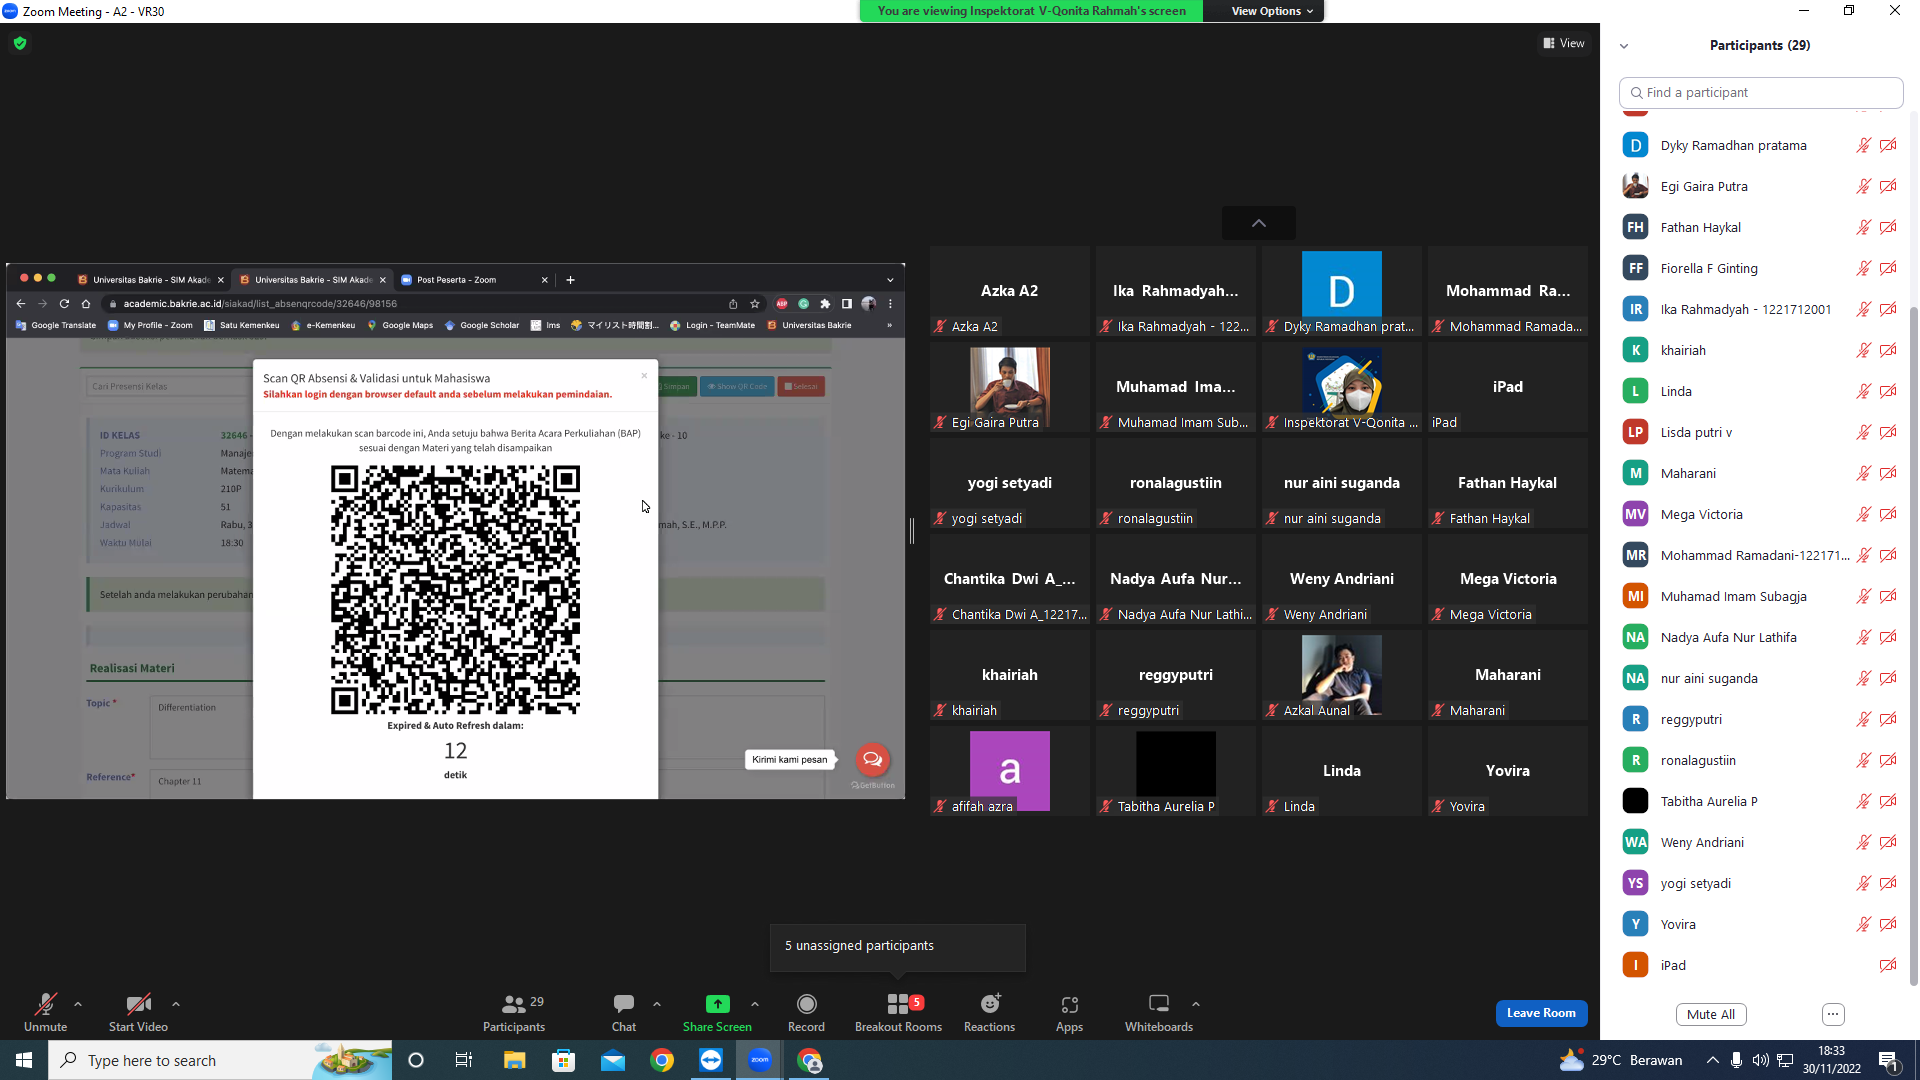1920x1080 pixels.
Task: Expand share options arrow beside Share Screen
Action: (x=755, y=1004)
